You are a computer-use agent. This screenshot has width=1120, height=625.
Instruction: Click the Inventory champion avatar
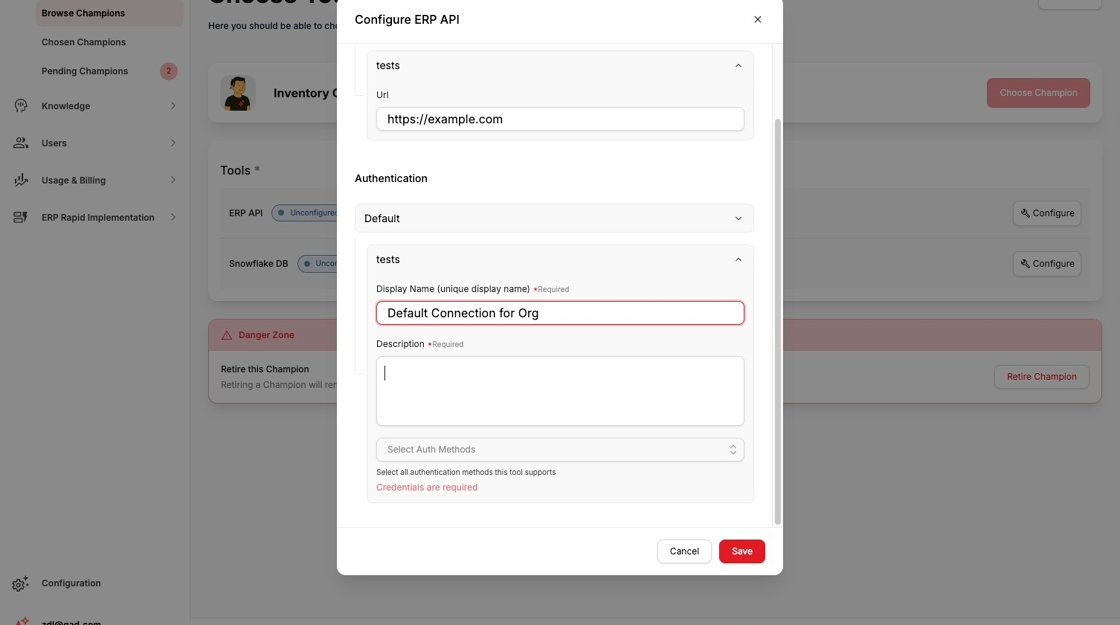(238, 93)
